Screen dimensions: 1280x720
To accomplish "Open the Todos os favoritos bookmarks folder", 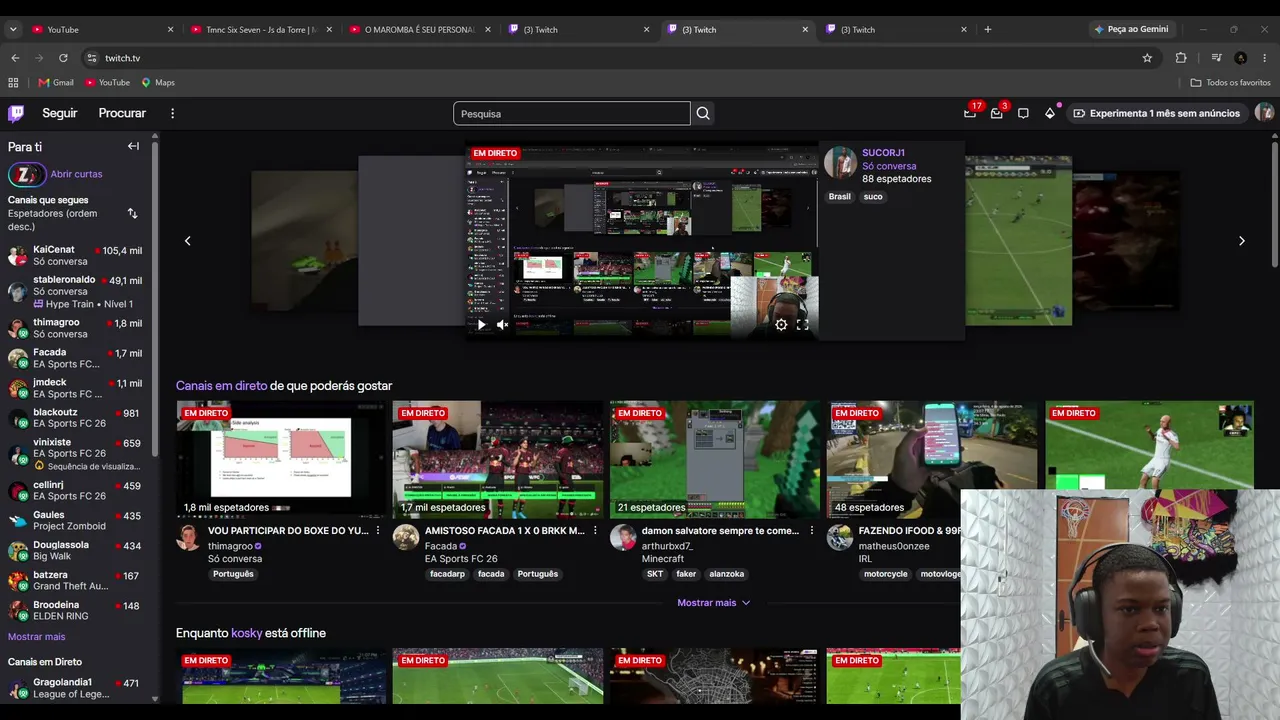I will point(1231,82).
